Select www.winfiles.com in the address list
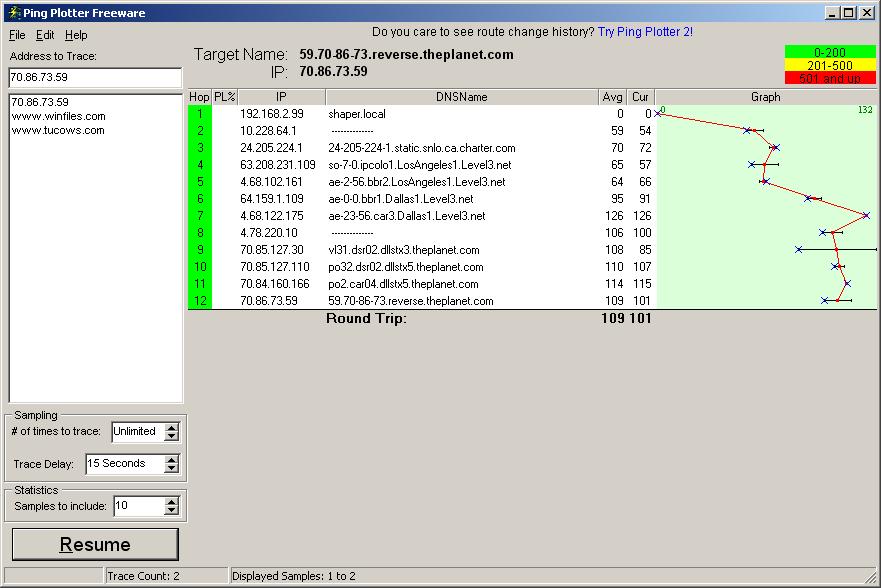Image resolution: width=881 pixels, height=588 pixels. tap(58, 116)
